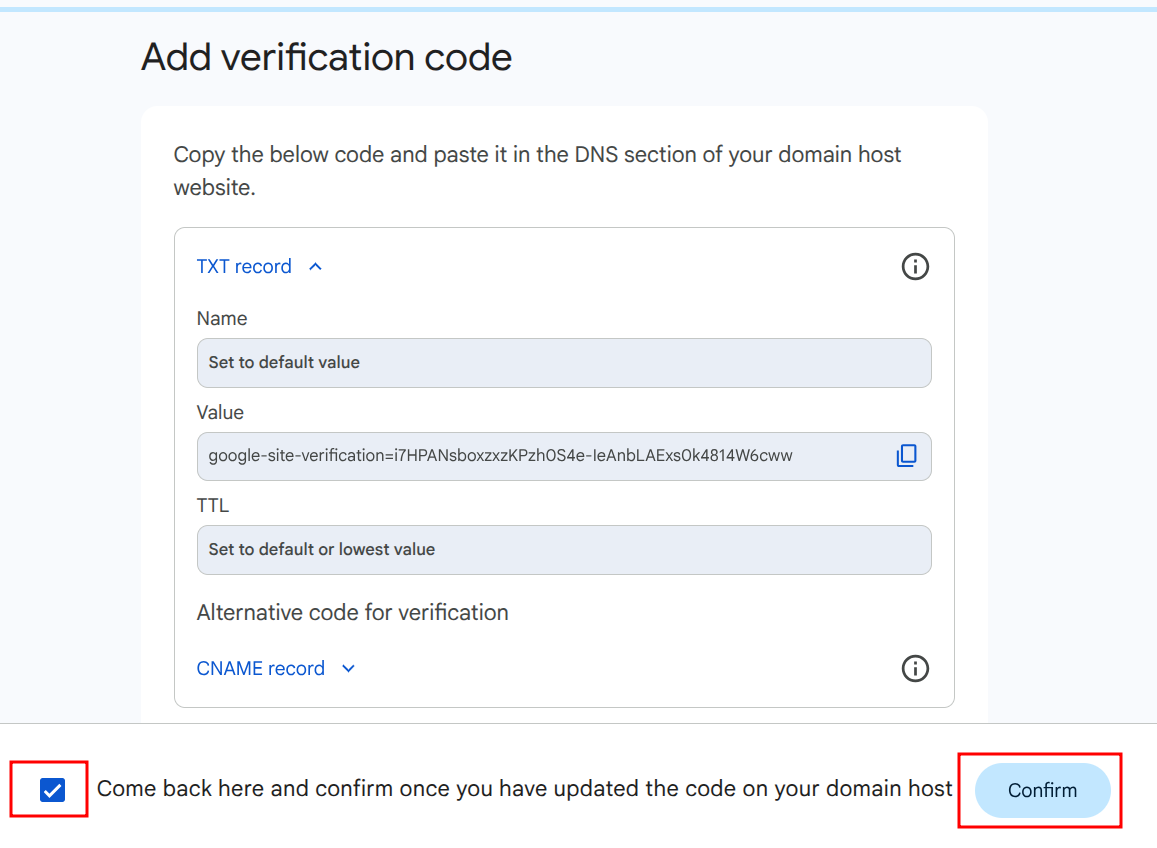The height and width of the screenshot is (848, 1157).
Task: Click the Name field 'Set to default value'
Action: (x=564, y=362)
